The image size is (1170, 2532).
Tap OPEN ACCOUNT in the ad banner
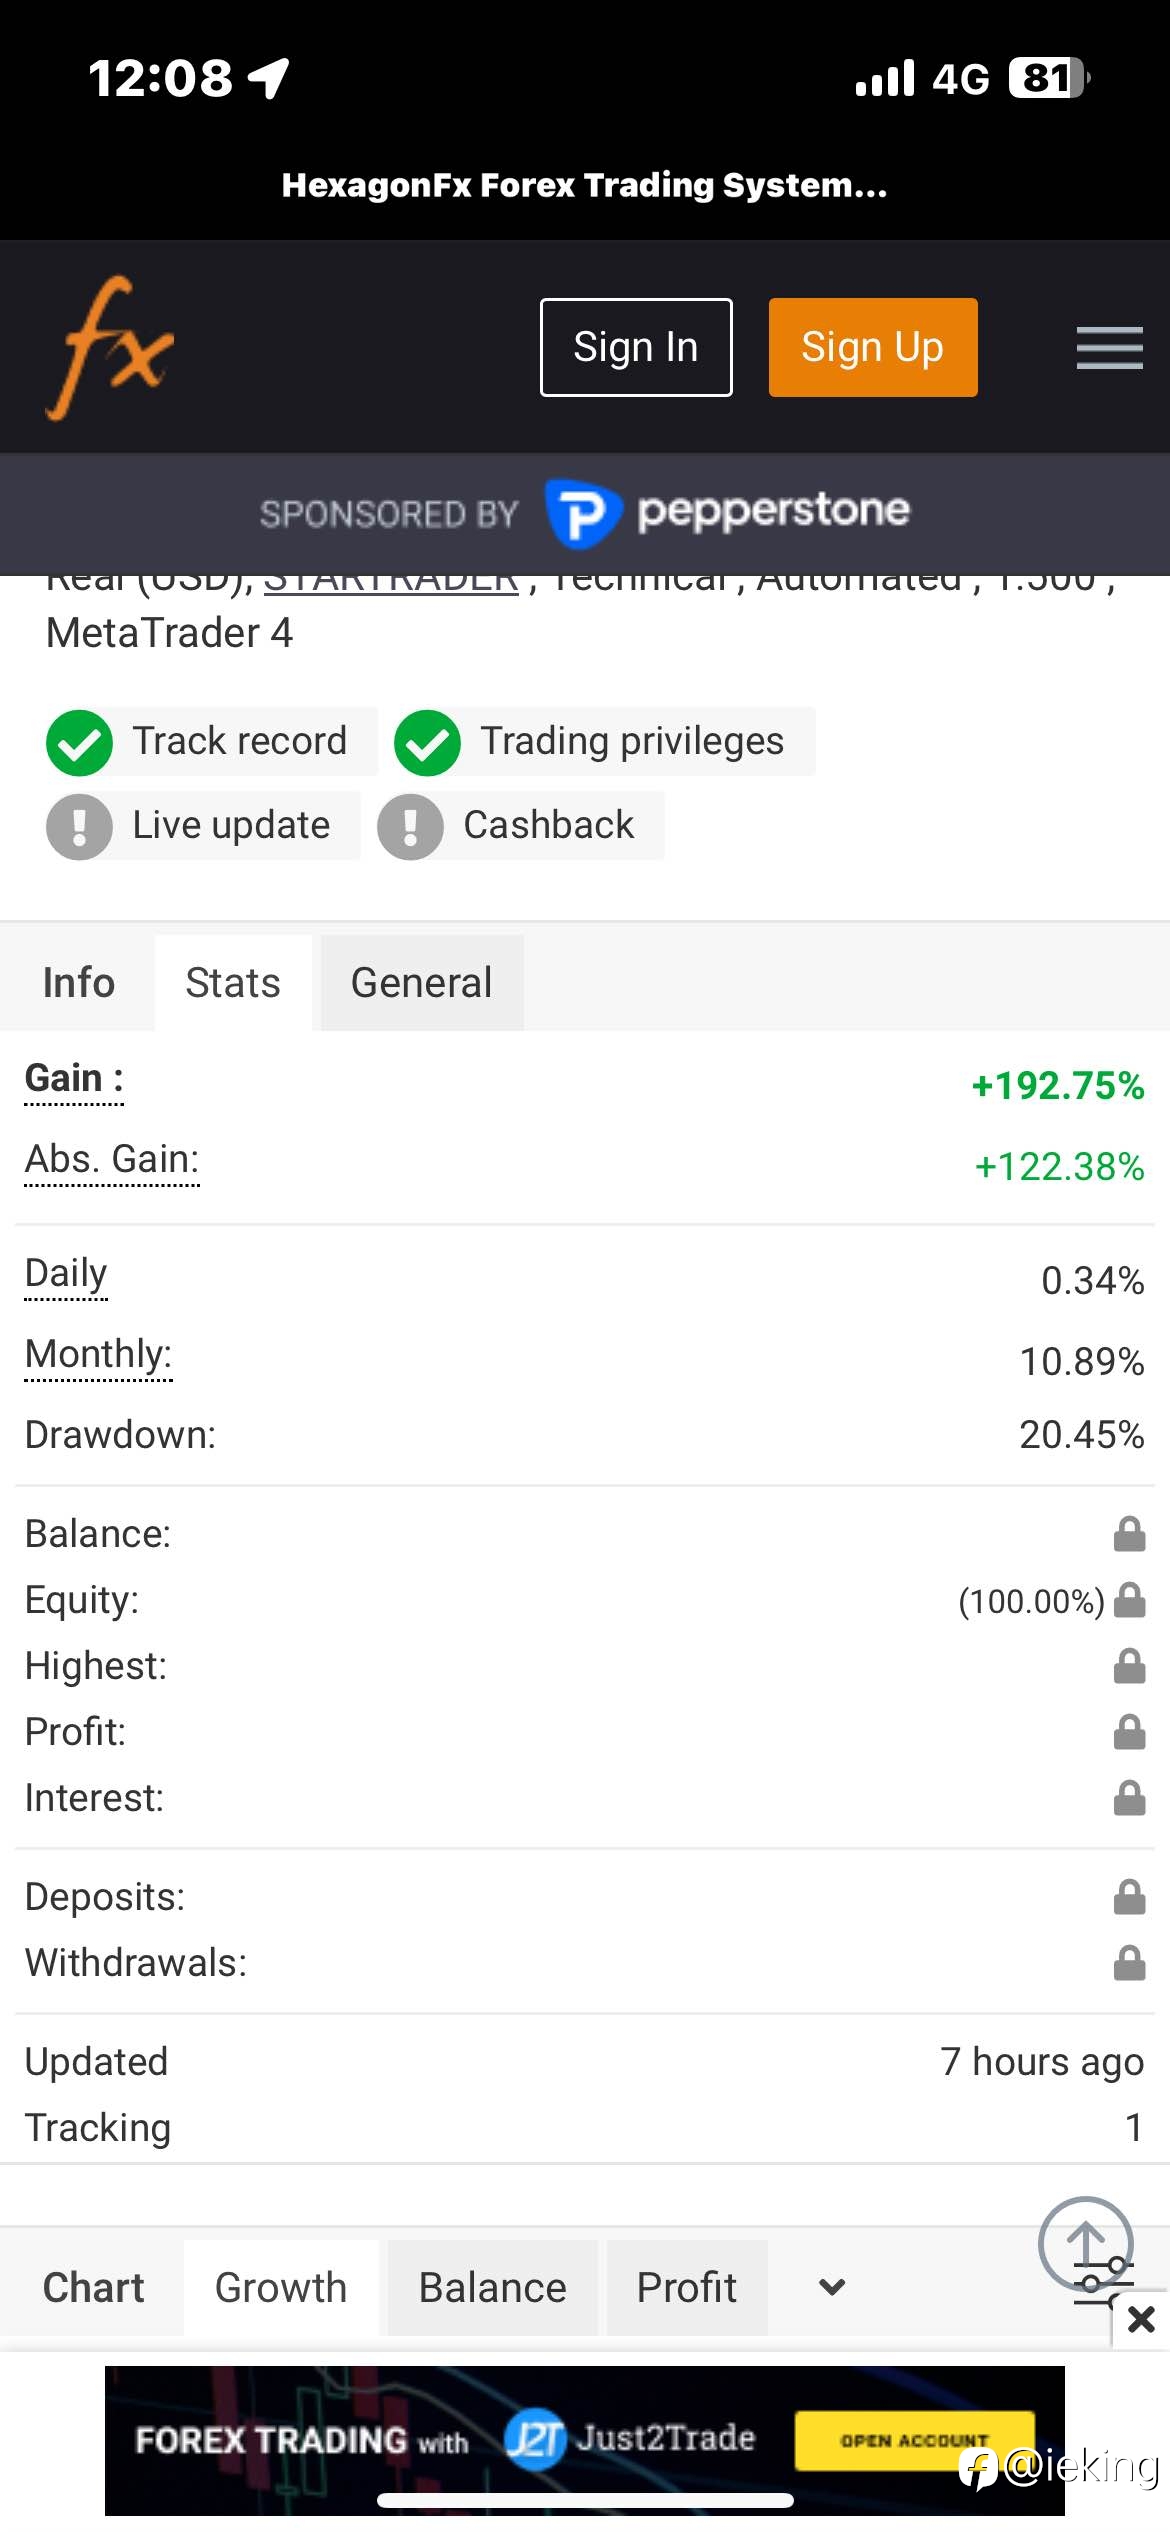914,2440
